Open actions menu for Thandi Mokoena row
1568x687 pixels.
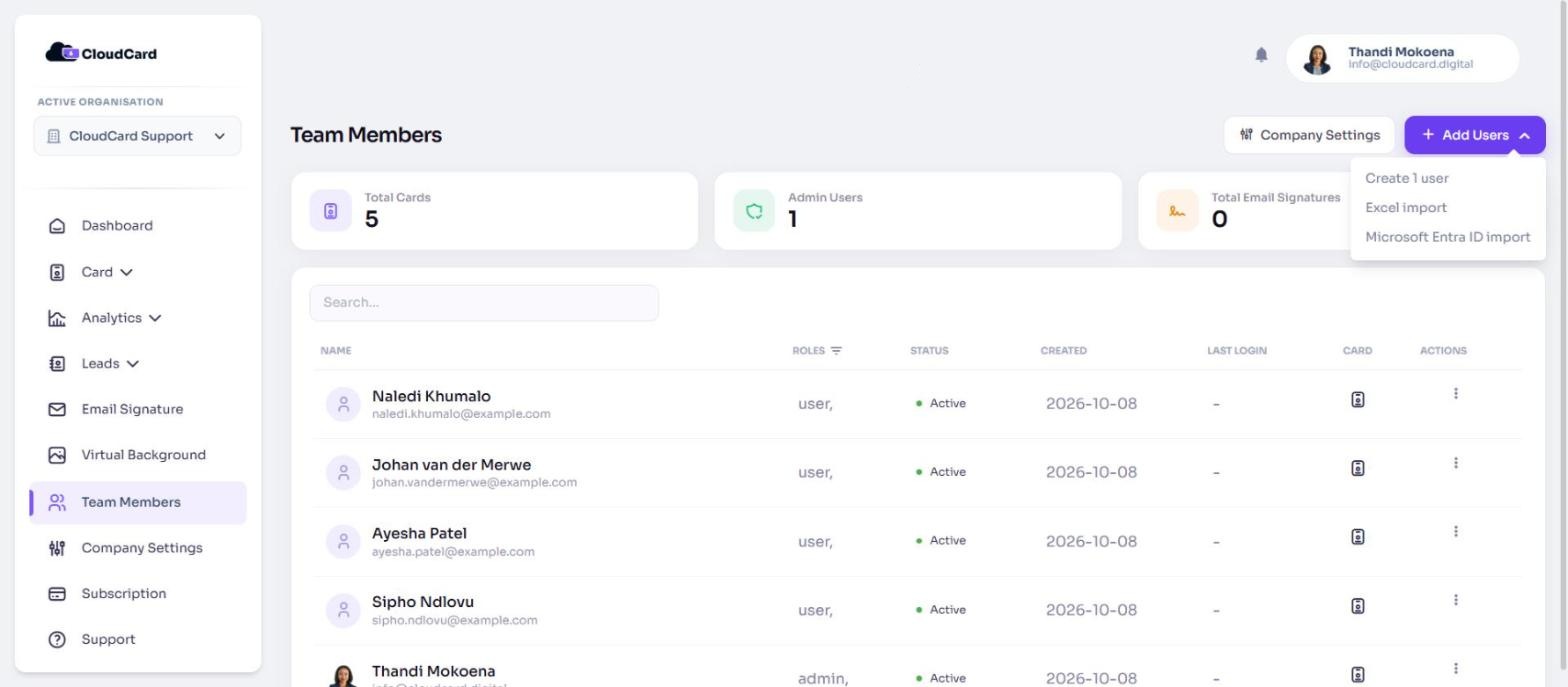click(x=1455, y=668)
